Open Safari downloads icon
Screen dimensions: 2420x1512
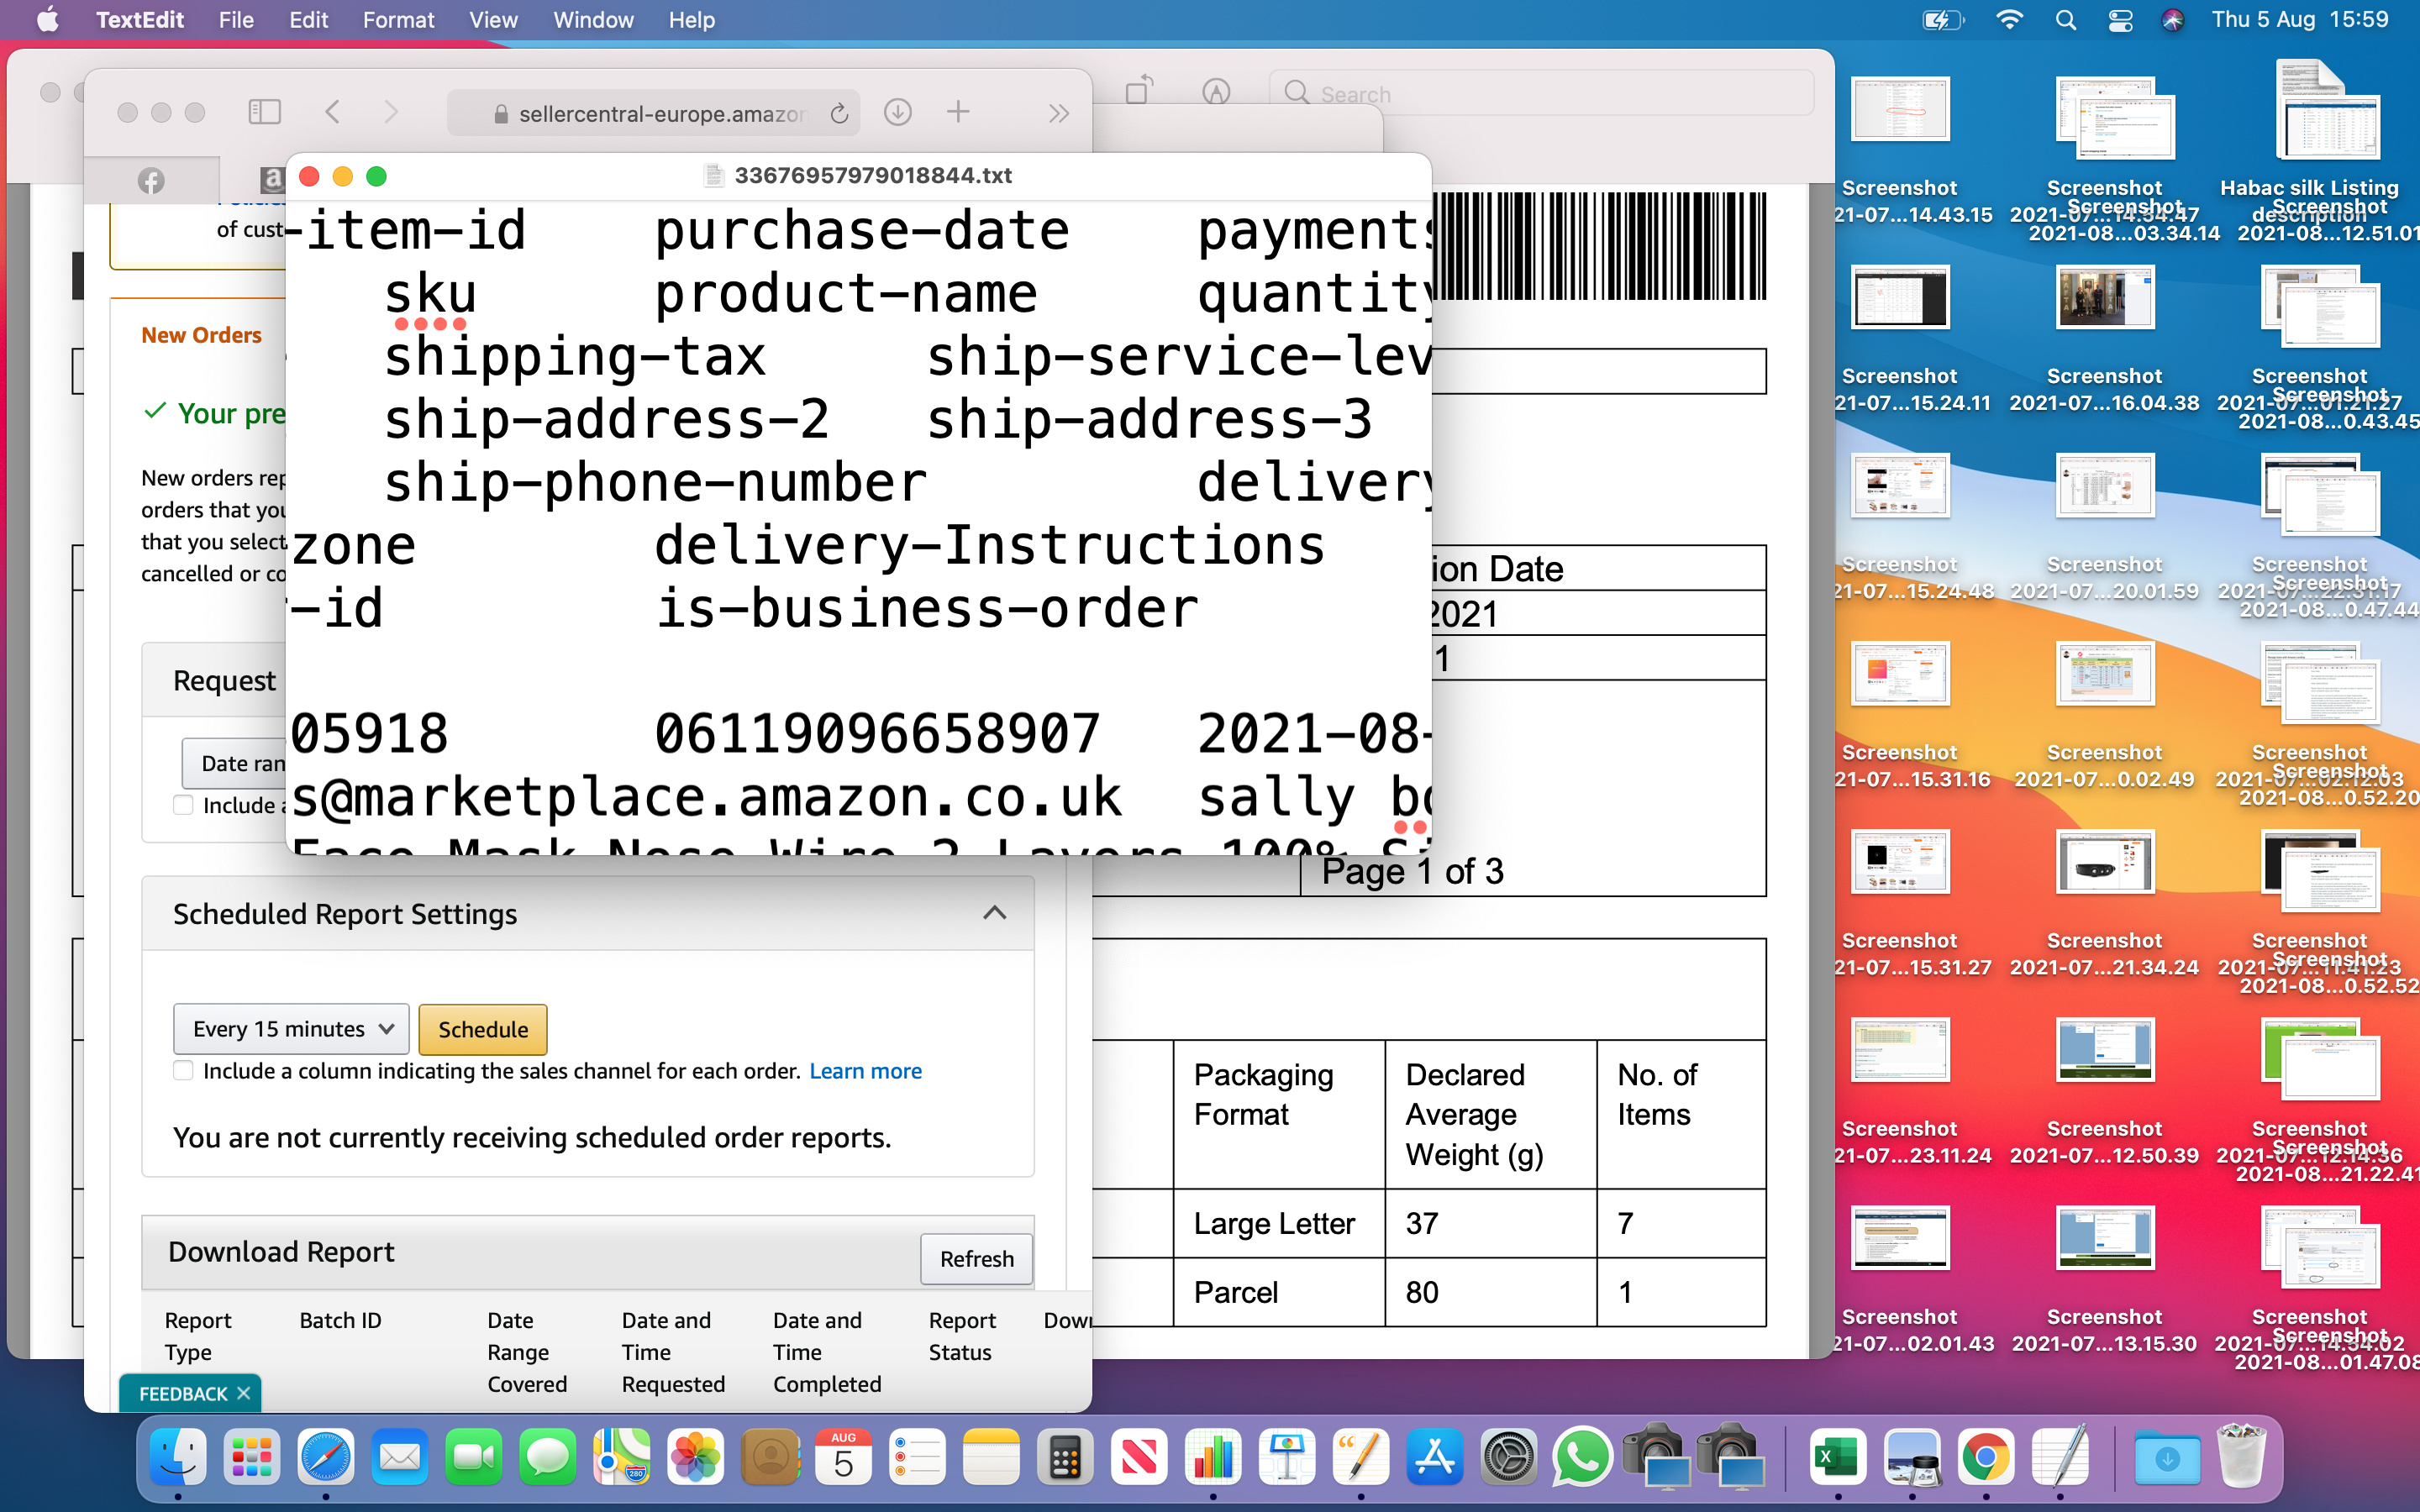(897, 112)
